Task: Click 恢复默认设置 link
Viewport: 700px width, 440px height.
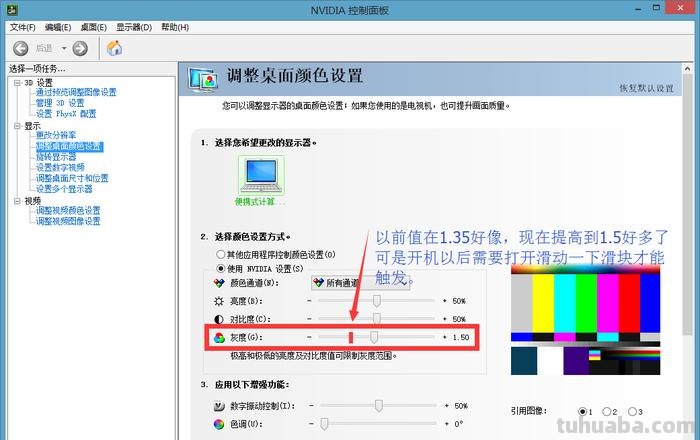Action: (646, 88)
